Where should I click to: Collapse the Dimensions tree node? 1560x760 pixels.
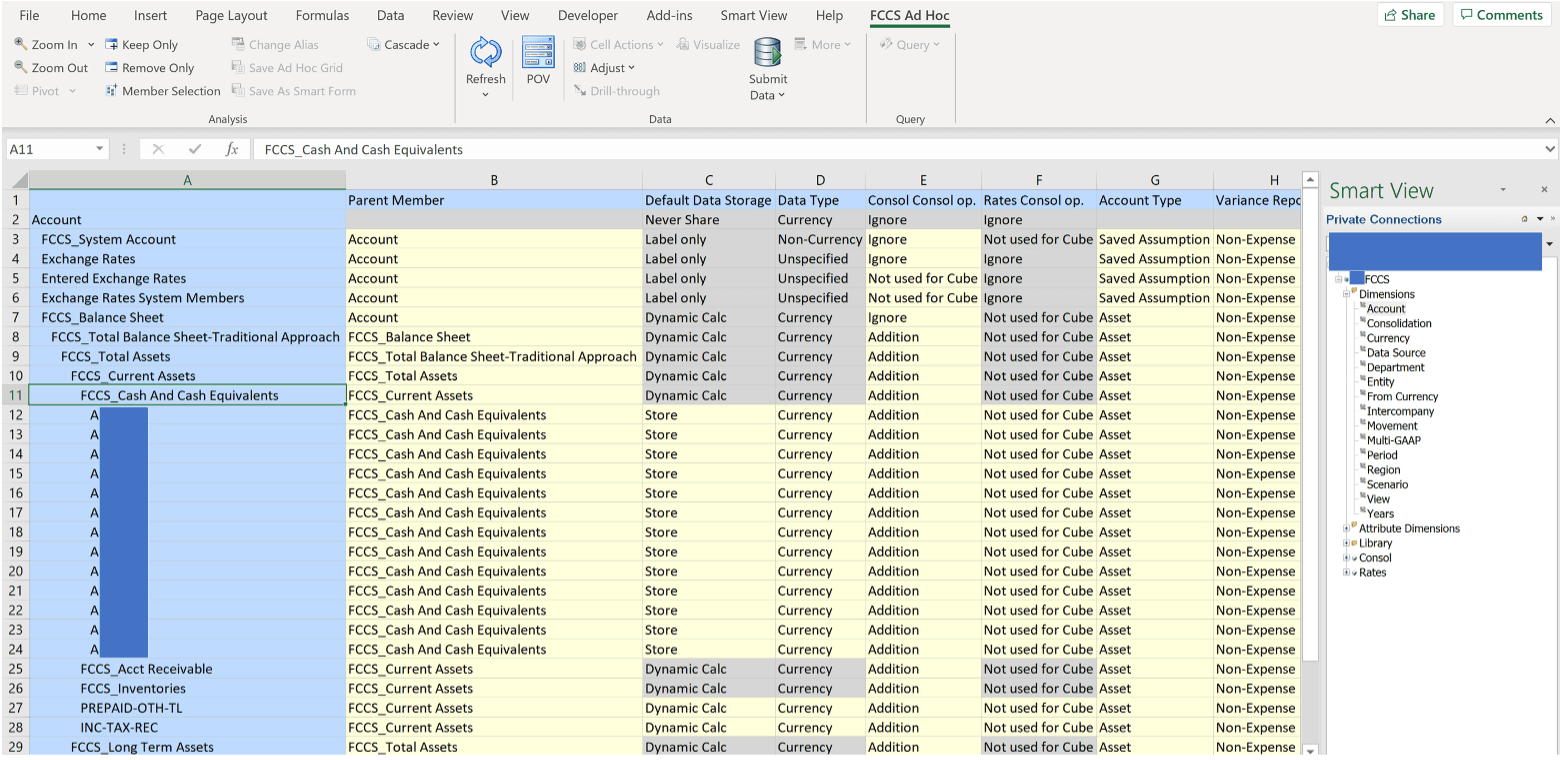[x=1346, y=293]
